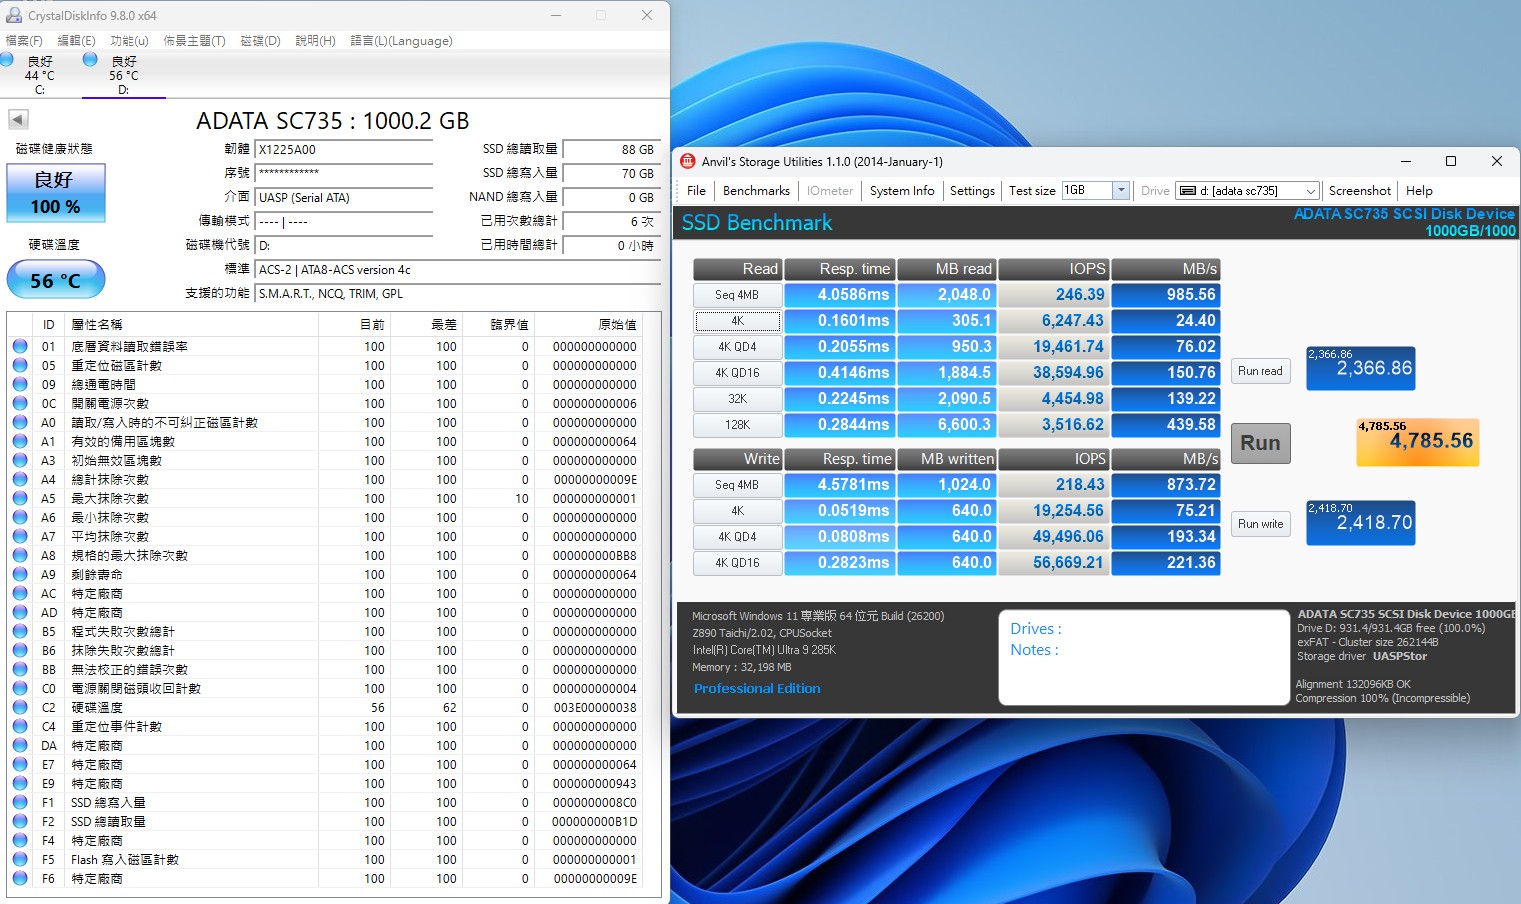Click the Run read button

click(x=1260, y=371)
